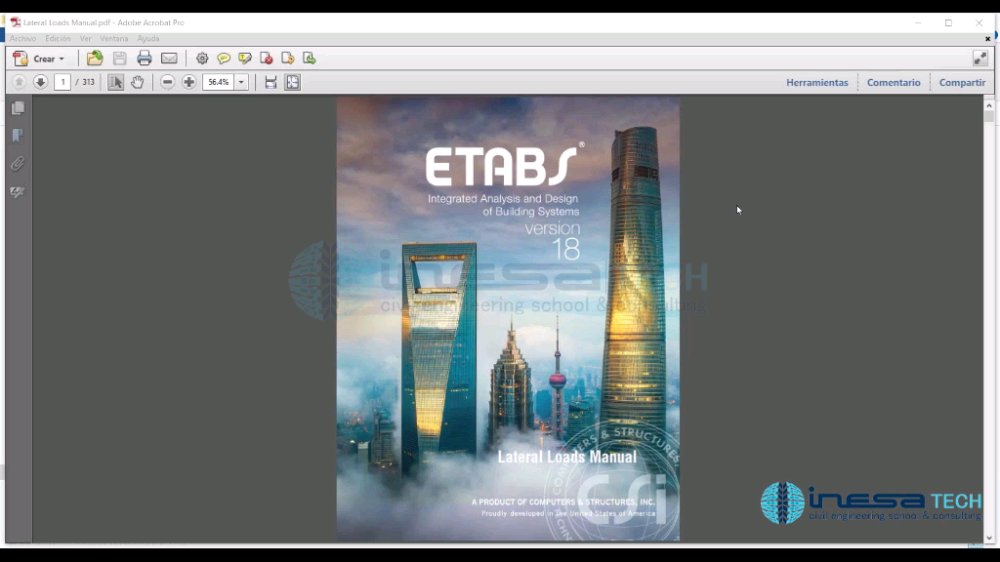Zoom out with minus button

pos(167,82)
